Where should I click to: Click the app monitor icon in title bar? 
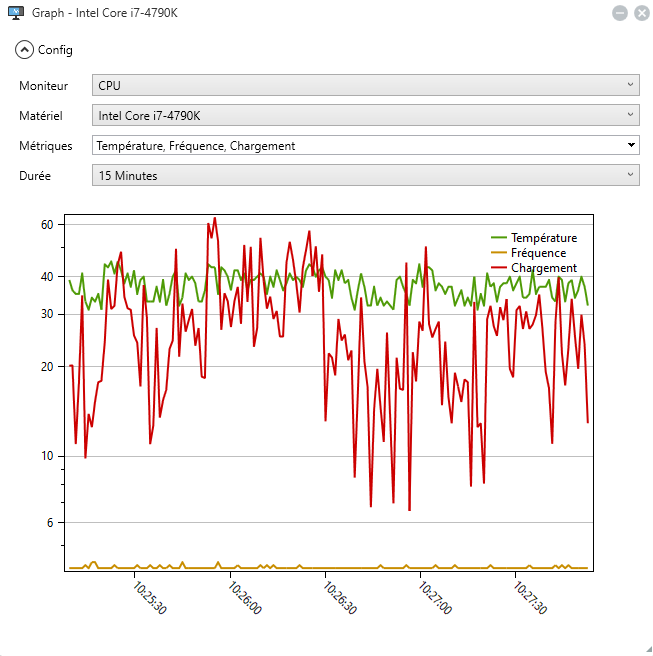click(x=16, y=13)
